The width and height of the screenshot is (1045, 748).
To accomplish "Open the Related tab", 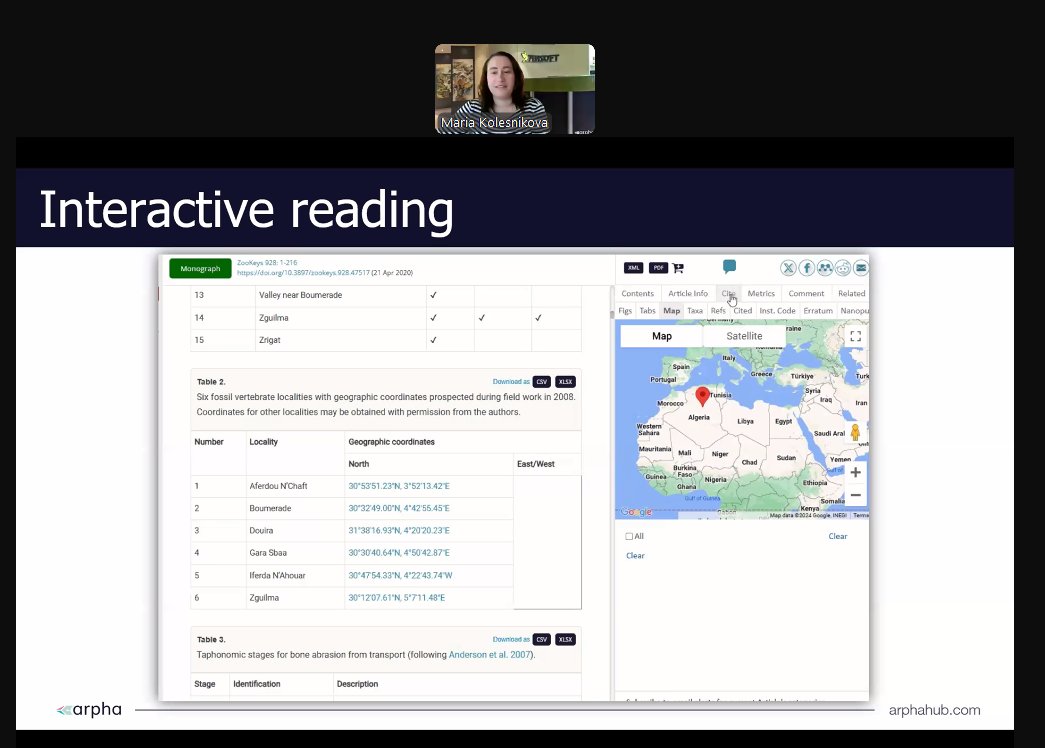I will tap(852, 293).
